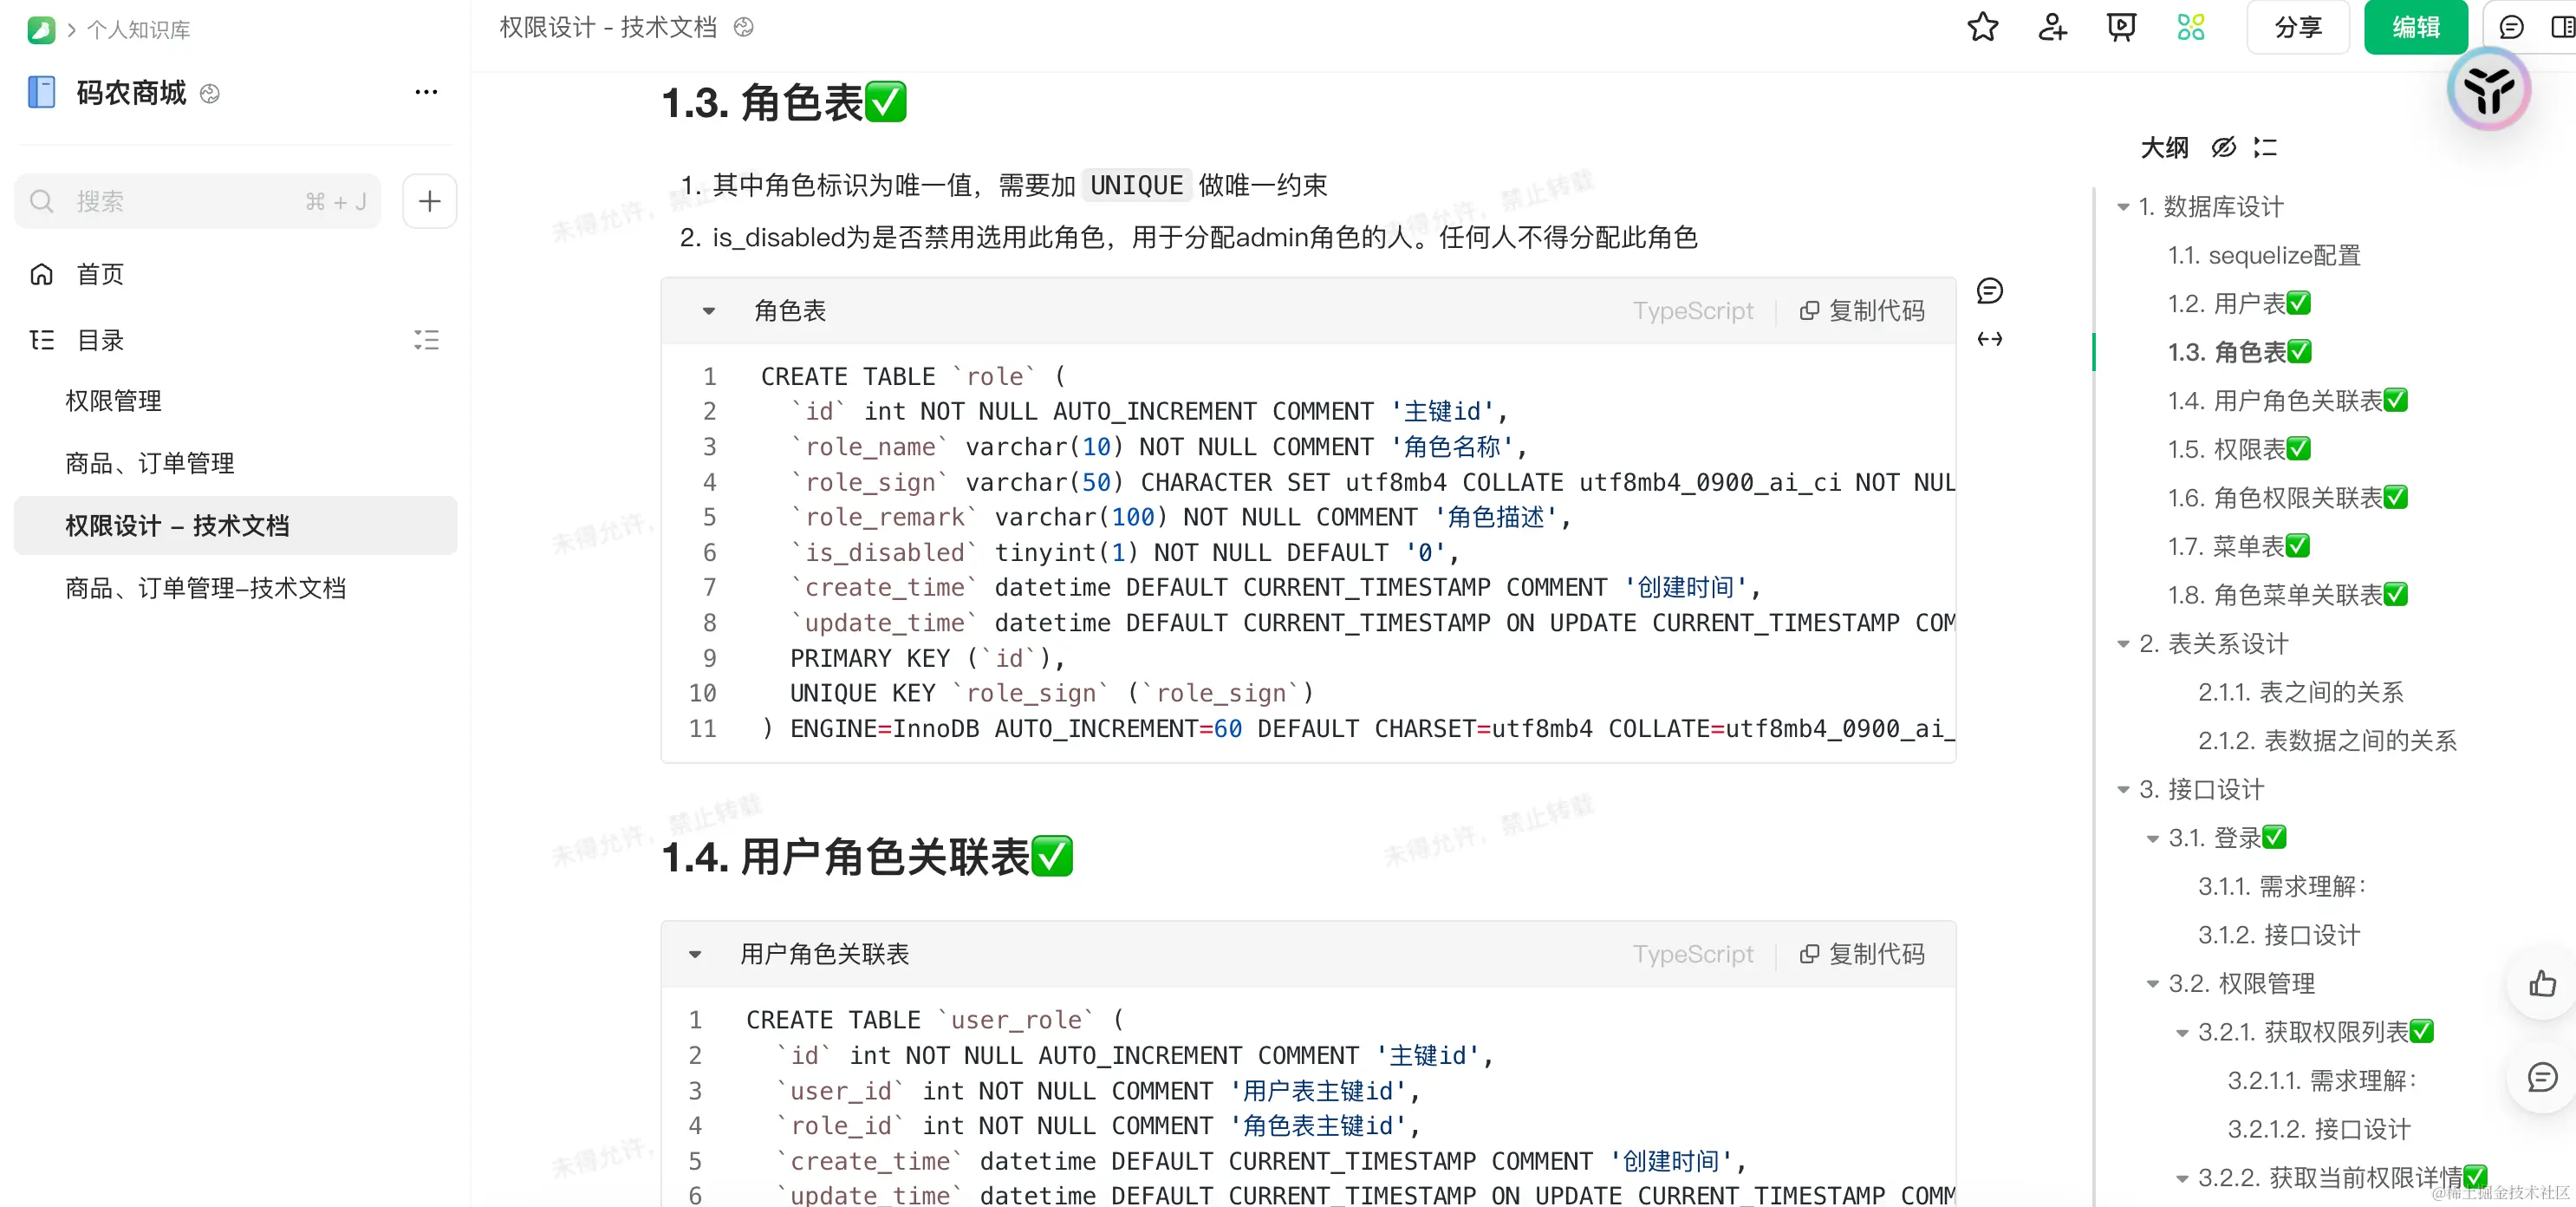Image resolution: width=2576 pixels, height=1207 pixels.
Task: Toggle the 目录 collapse-all icon
Action: tap(426, 340)
